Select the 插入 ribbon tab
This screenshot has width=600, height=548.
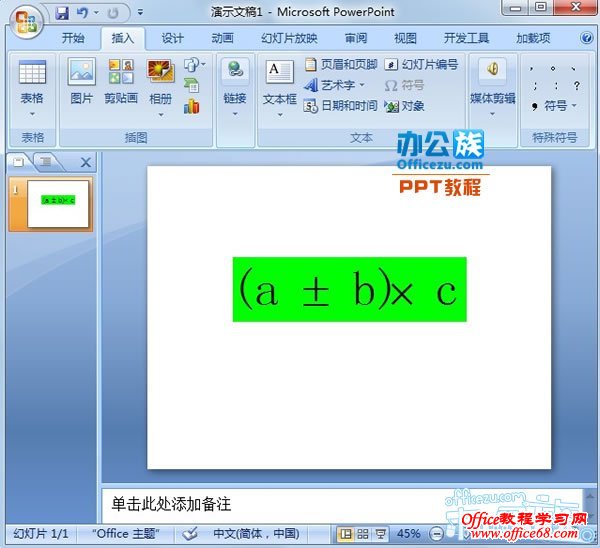[x=123, y=38]
